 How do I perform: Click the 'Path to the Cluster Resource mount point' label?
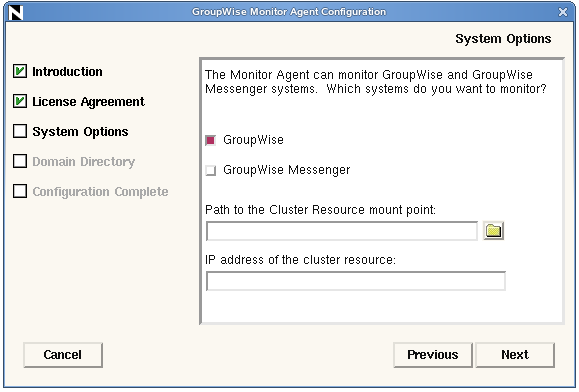pyautogui.click(x=320, y=210)
